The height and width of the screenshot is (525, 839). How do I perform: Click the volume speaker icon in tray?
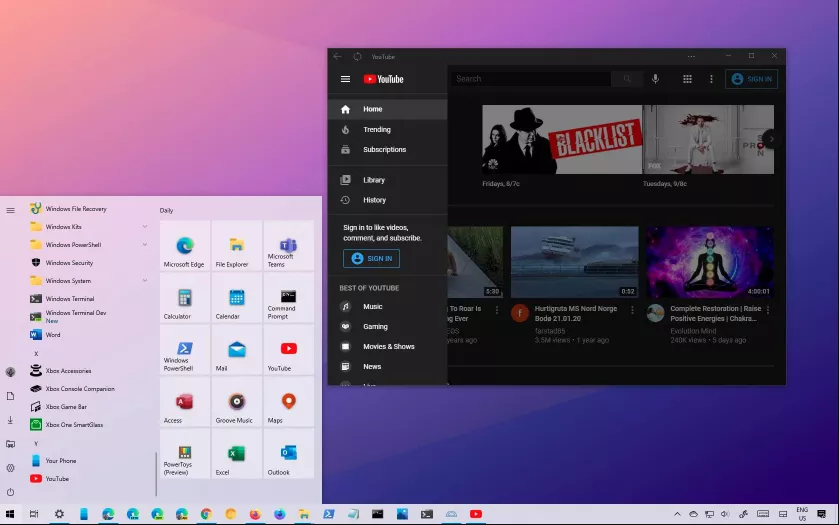coord(725,514)
